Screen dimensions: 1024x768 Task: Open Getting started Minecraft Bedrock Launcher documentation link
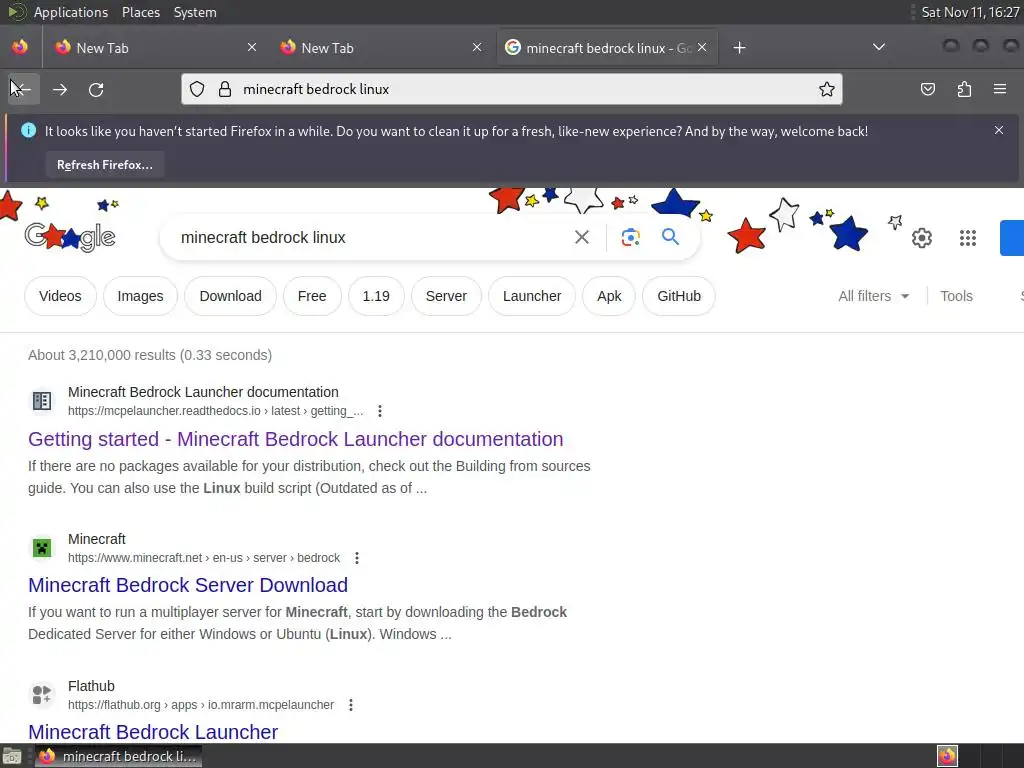click(x=295, y=439)
